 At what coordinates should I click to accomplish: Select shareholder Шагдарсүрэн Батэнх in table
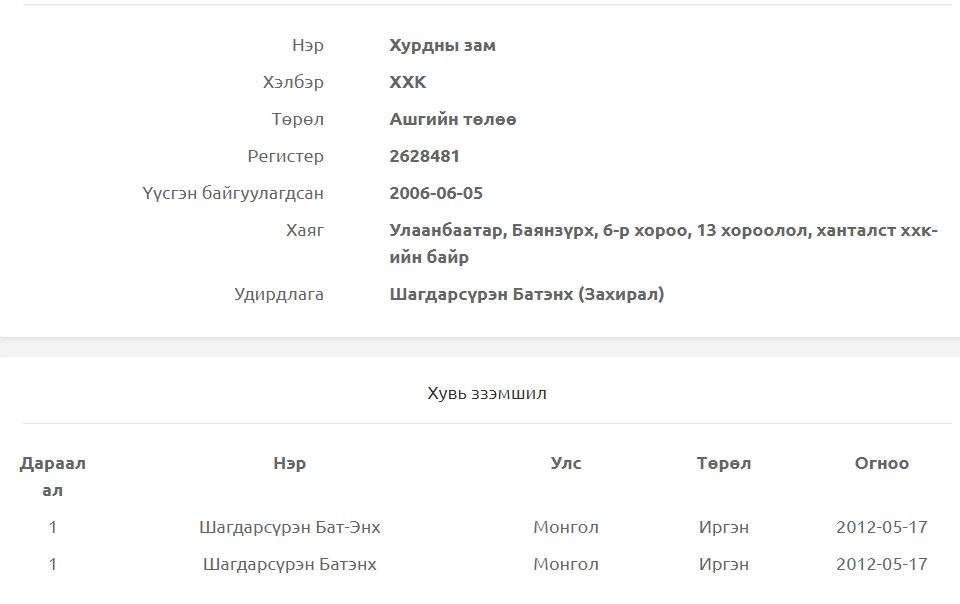click(x=289, y=564)
